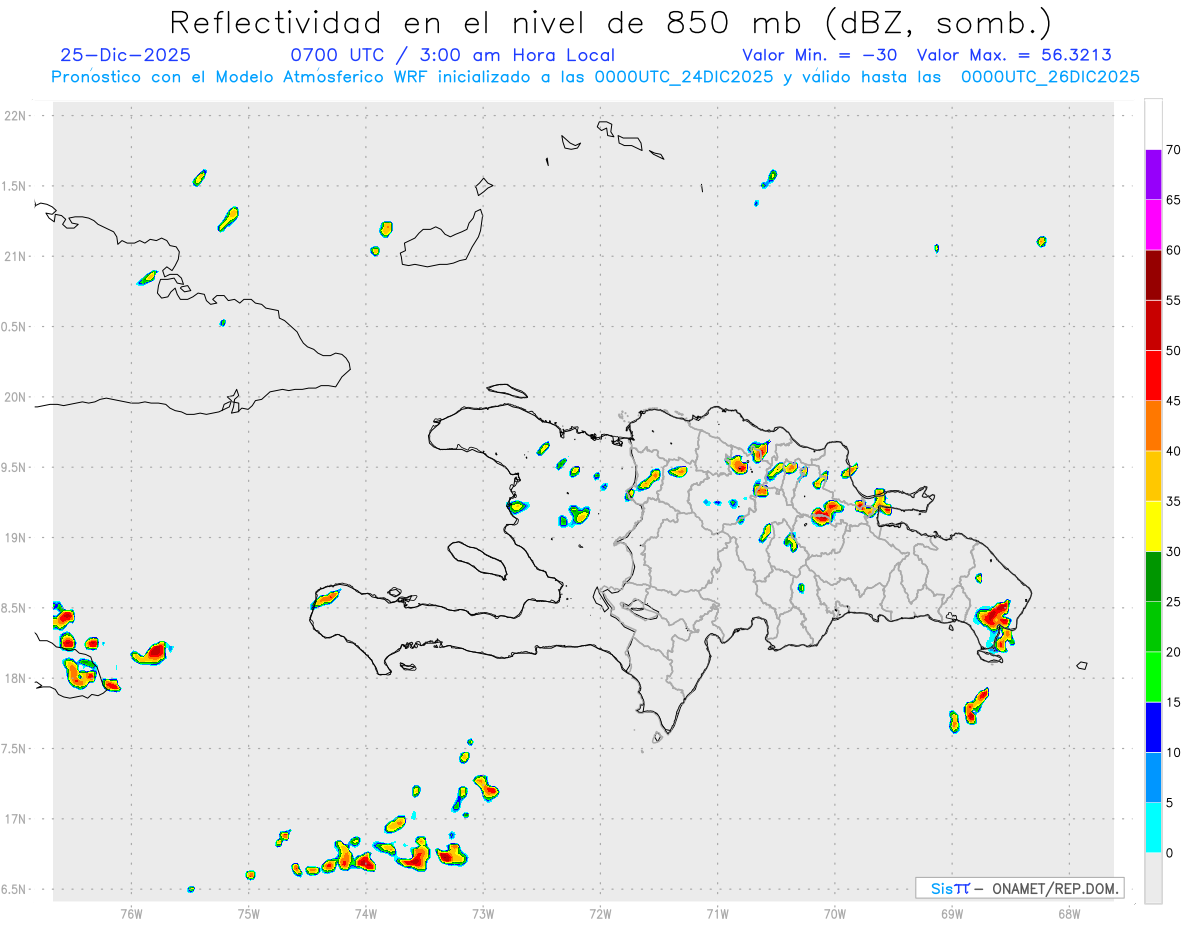The height and width of the screenshot is (927, 1200).
Task: Click the 'Valor Min. = -30' readout
Action: 820,55
